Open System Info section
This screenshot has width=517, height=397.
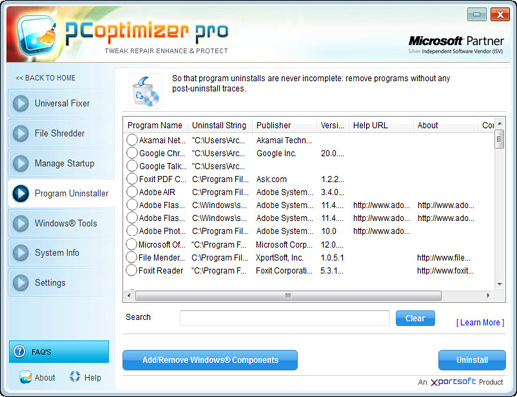point(61,253)
